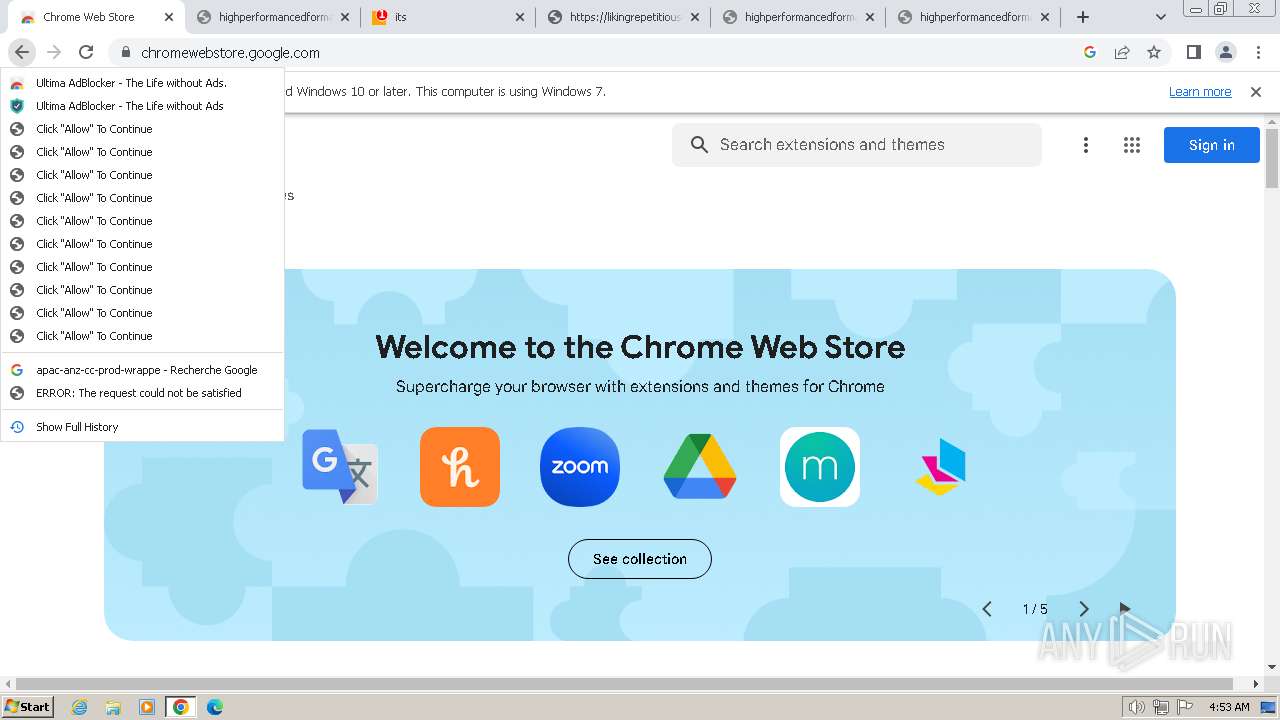Close the 'its' tab
Viewport: 1280px width, 720px height.
tap(519, 17)
